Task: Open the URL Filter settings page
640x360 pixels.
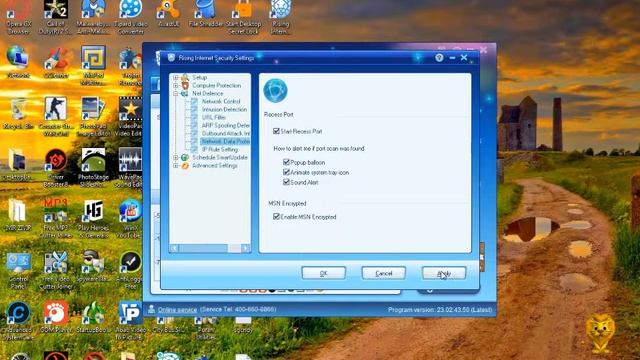Action: [213, 117]
